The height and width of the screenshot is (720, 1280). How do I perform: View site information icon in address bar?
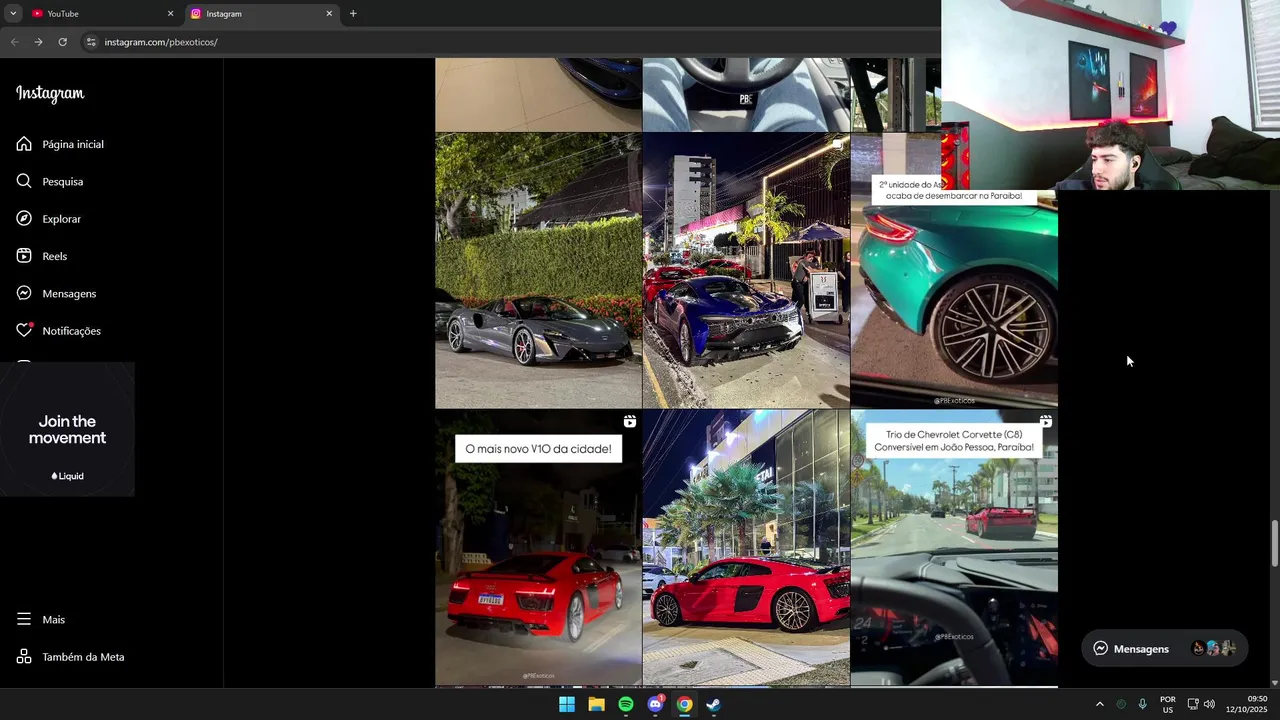click(x=91, y=42)
